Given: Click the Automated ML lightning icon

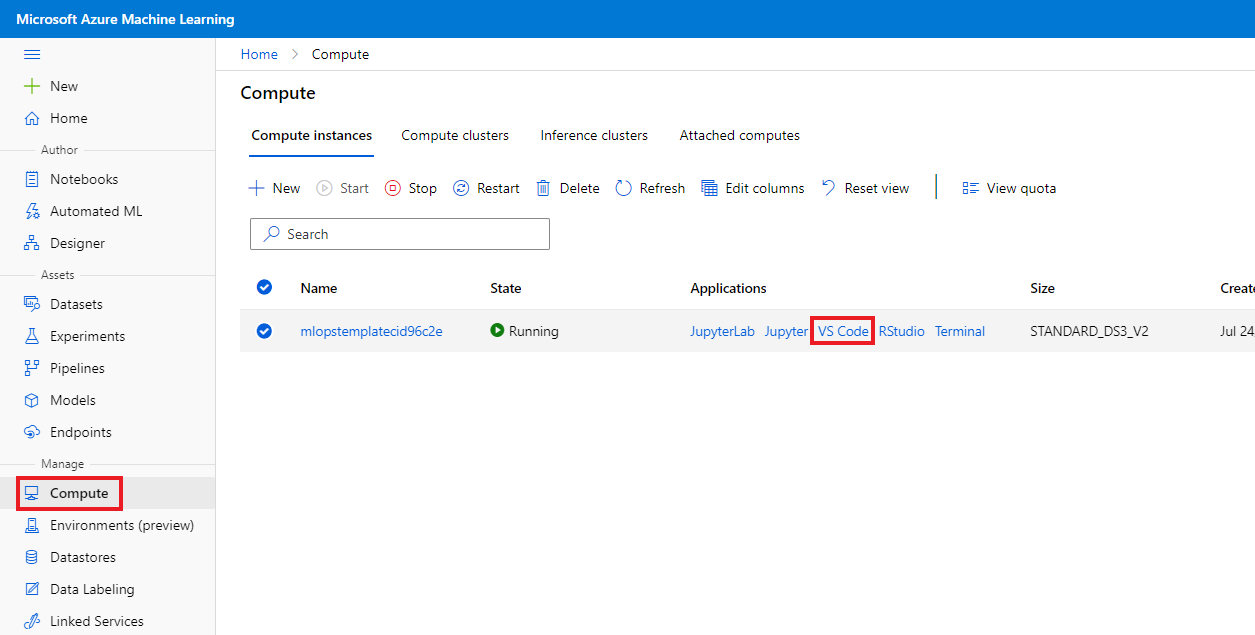Looking at the screenshot, I should tap(32, 211).
